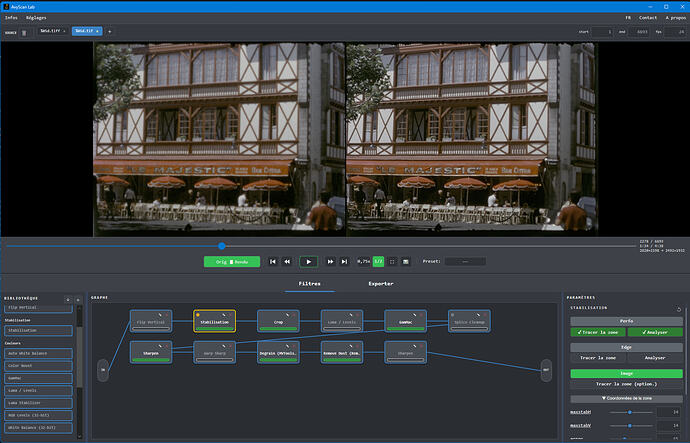Expand Coordonnées de la zone section

click(x=626, y=398)
